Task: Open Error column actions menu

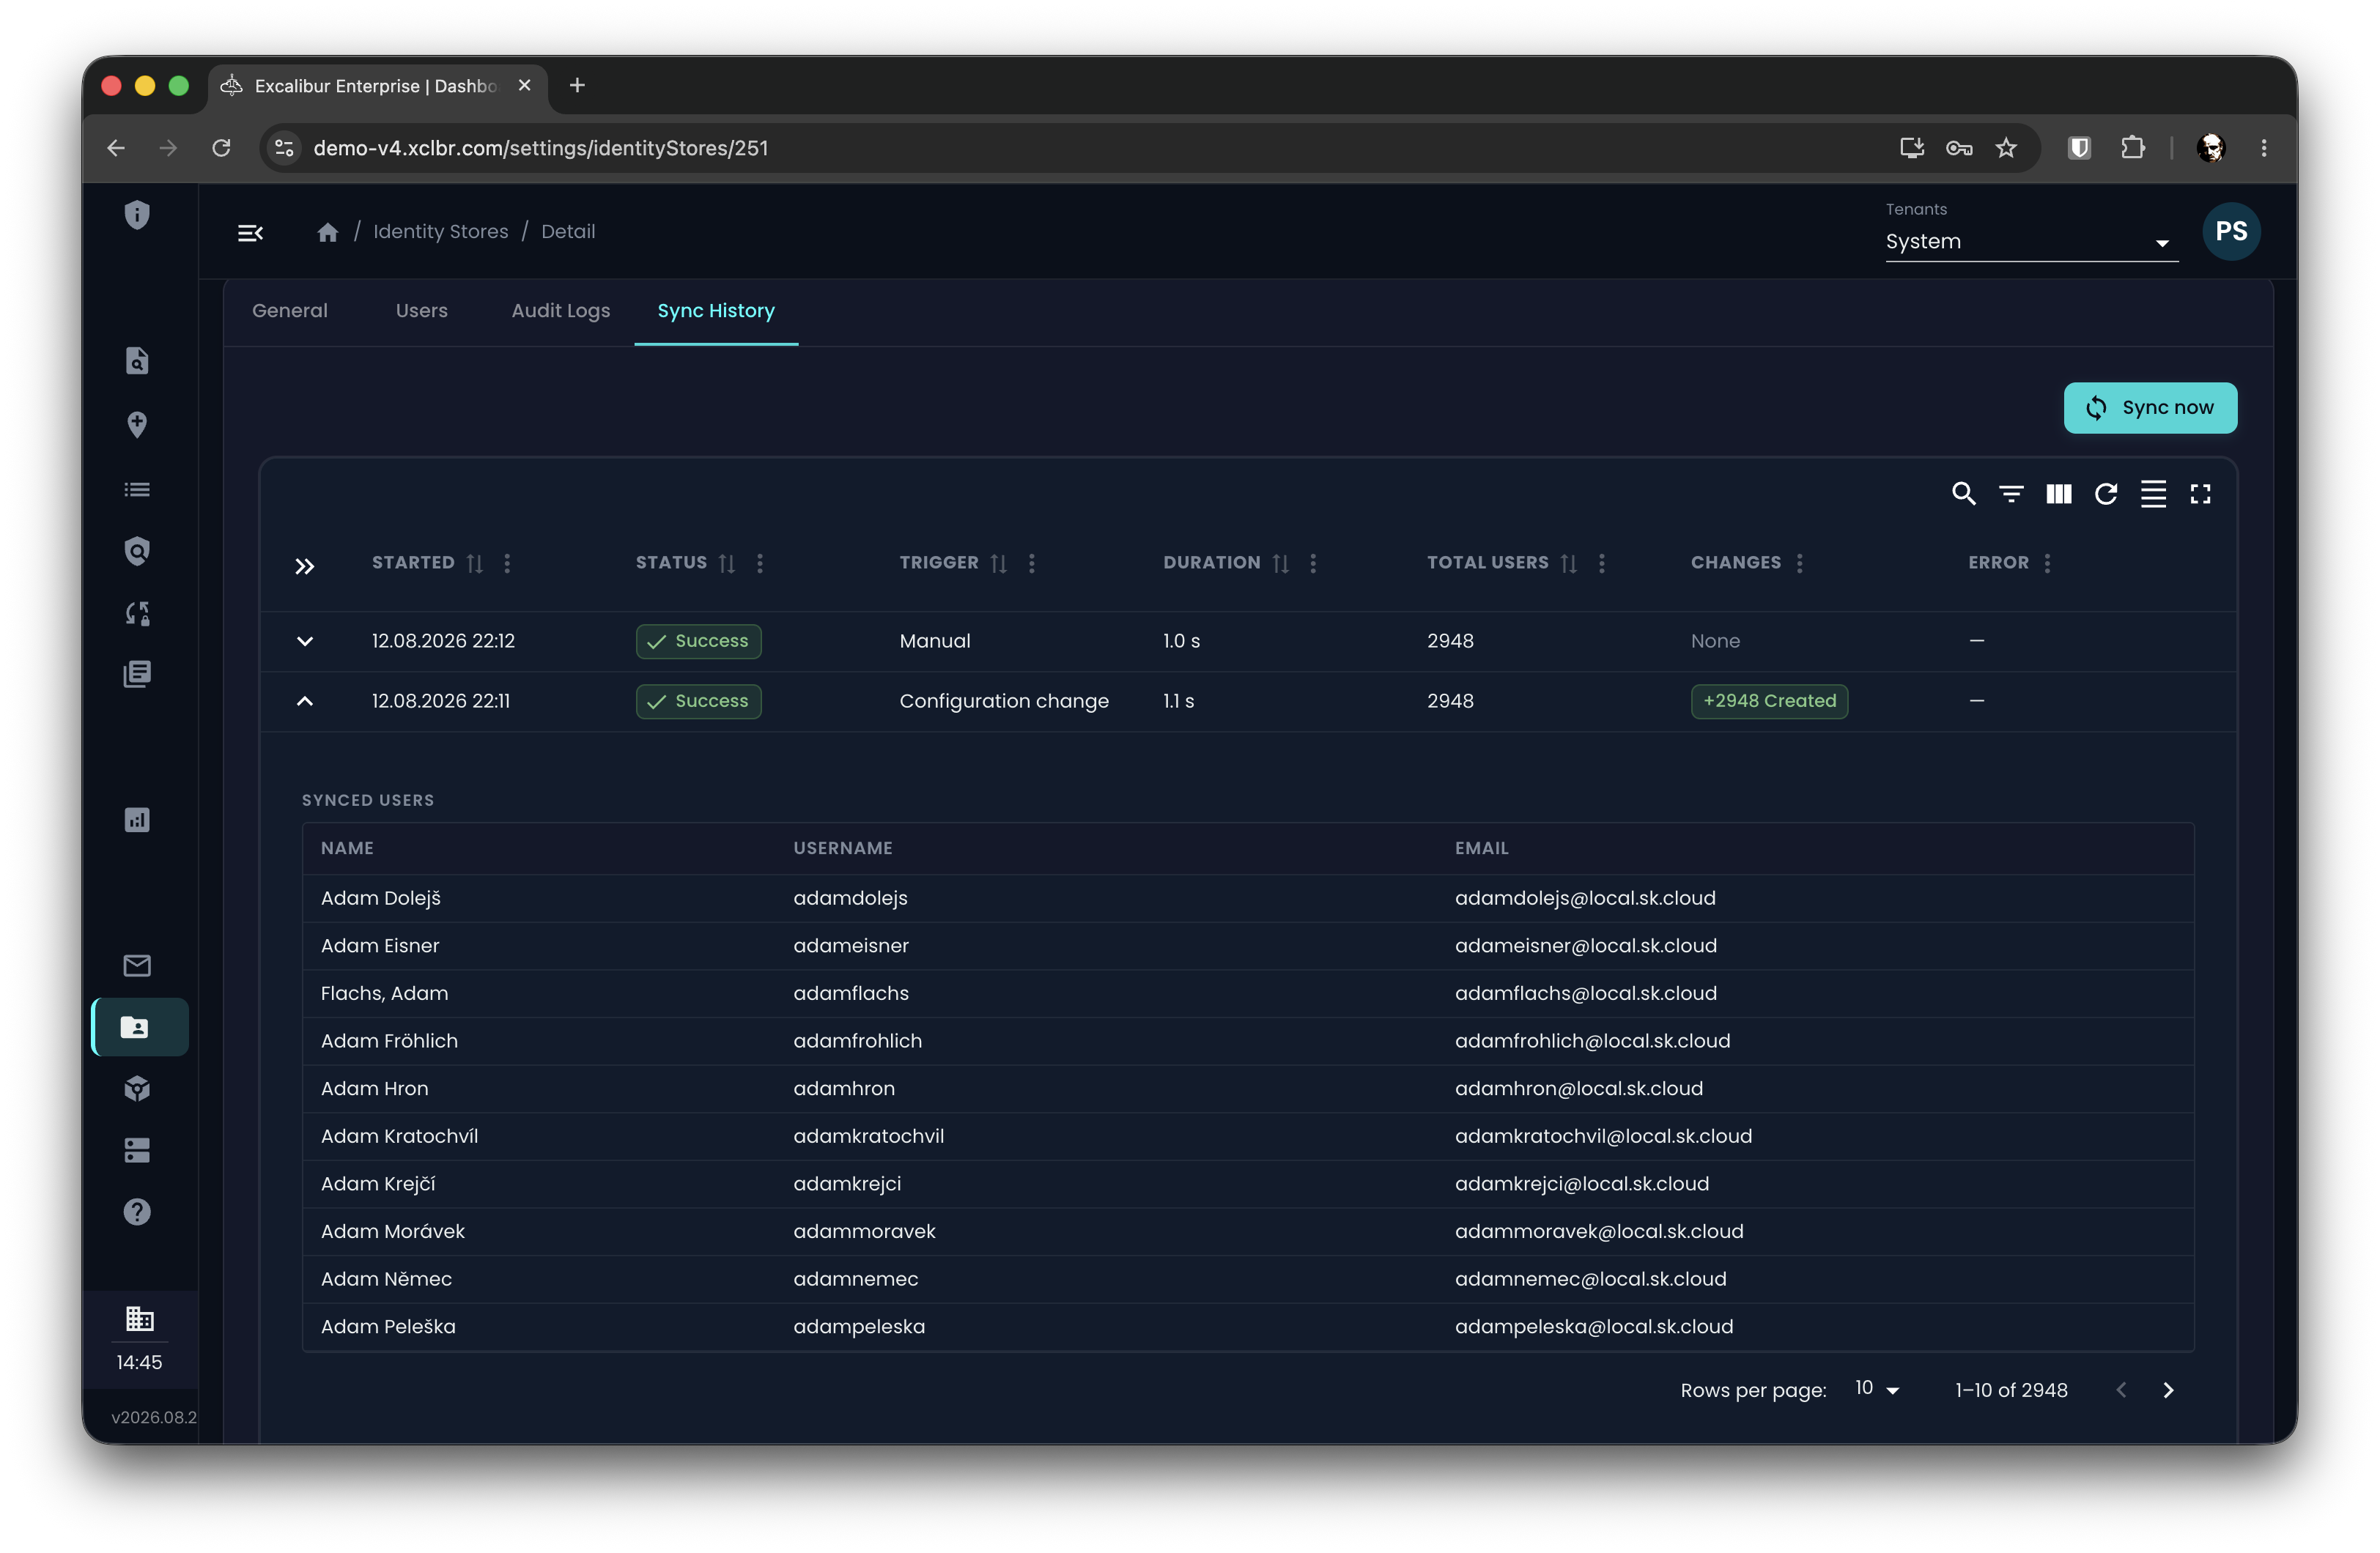Action: [2047, 564]
